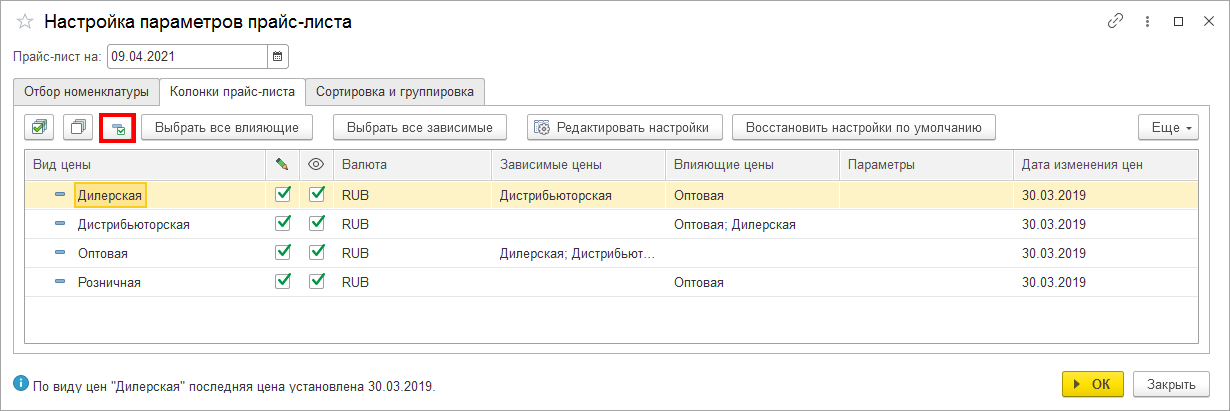The height and width of the screenshot is (411, 1230).
Task: Toggle visibility checkbox for Оптовая row
Action: (317, 253)
